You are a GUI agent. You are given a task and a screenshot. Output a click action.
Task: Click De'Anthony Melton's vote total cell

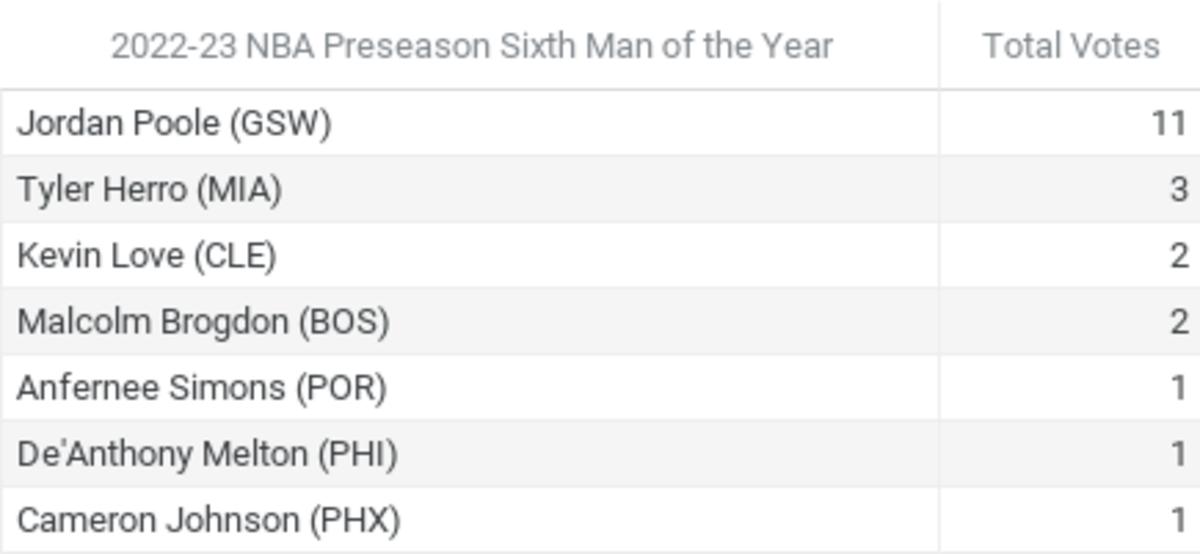point(1178,454)
